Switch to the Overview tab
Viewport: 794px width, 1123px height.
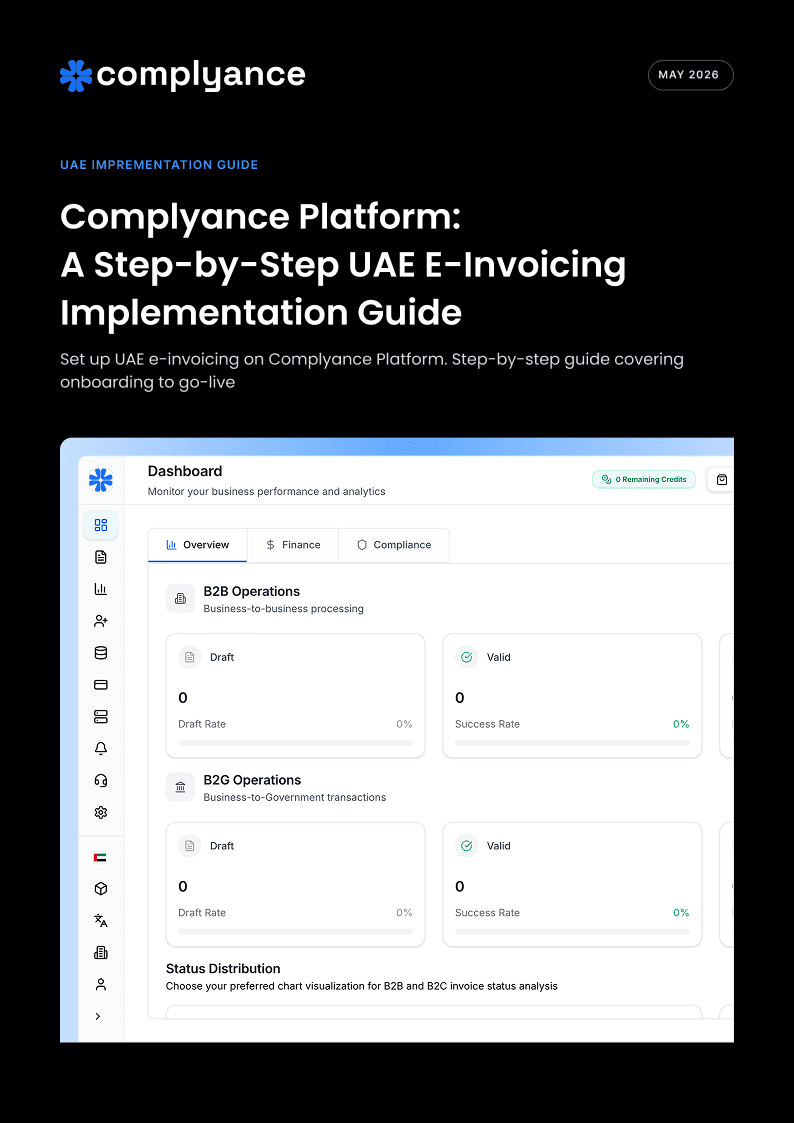coord(198,545)
